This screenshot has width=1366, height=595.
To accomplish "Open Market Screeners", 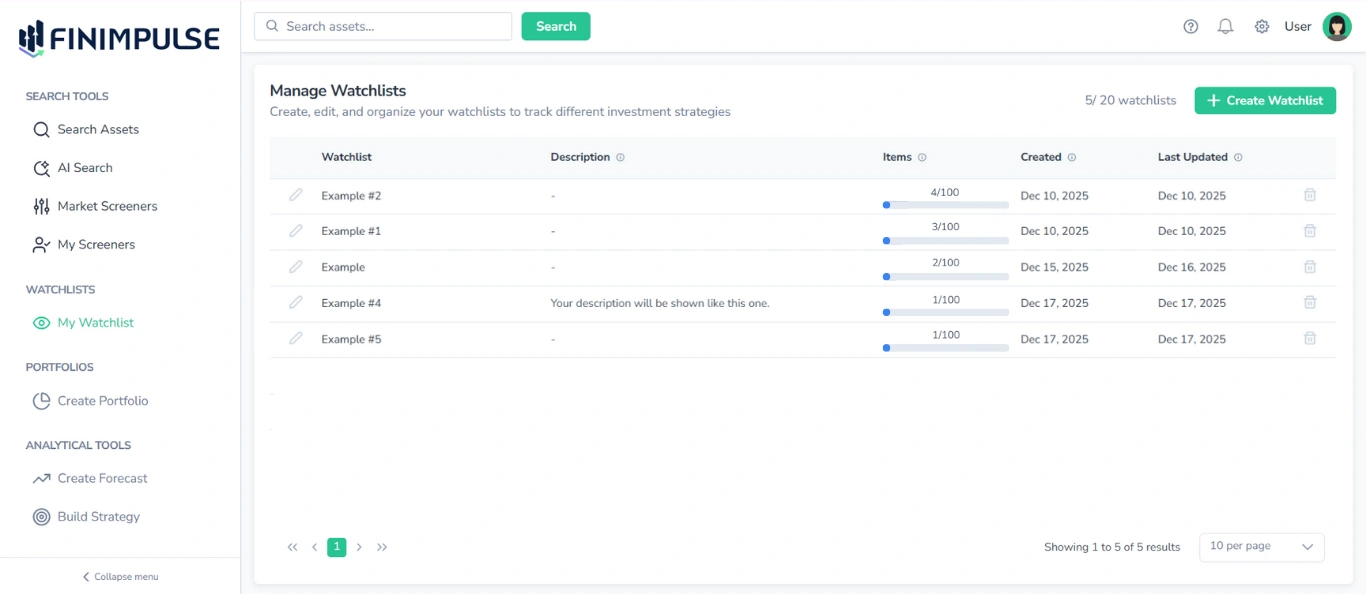I will coord(106,206).
